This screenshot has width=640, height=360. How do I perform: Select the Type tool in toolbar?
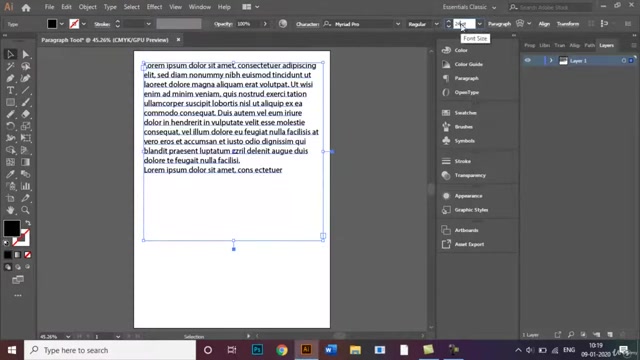[10, 90]
